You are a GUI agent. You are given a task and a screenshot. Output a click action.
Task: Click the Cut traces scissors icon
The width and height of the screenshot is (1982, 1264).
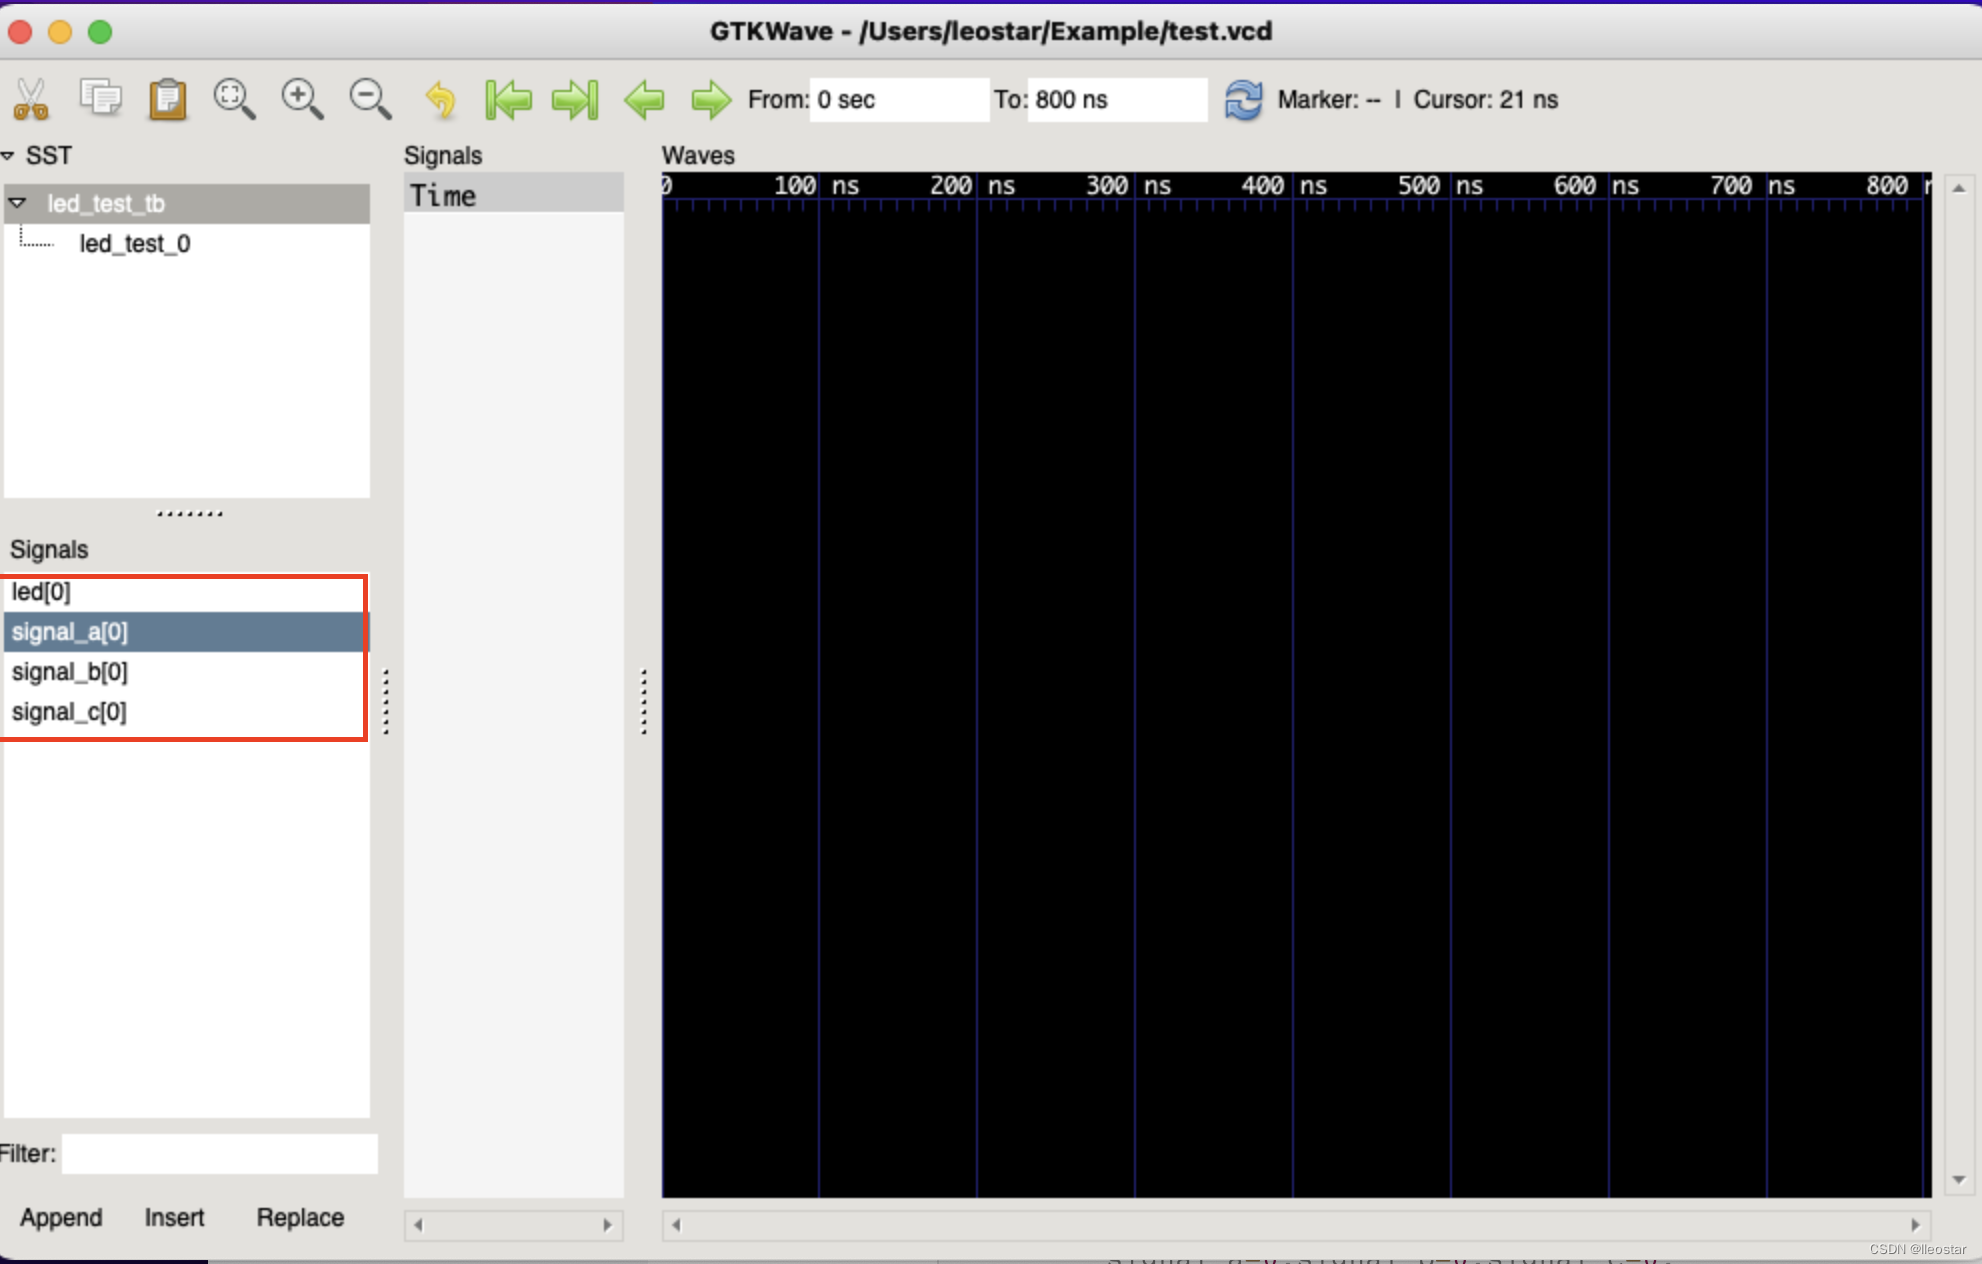32,99
